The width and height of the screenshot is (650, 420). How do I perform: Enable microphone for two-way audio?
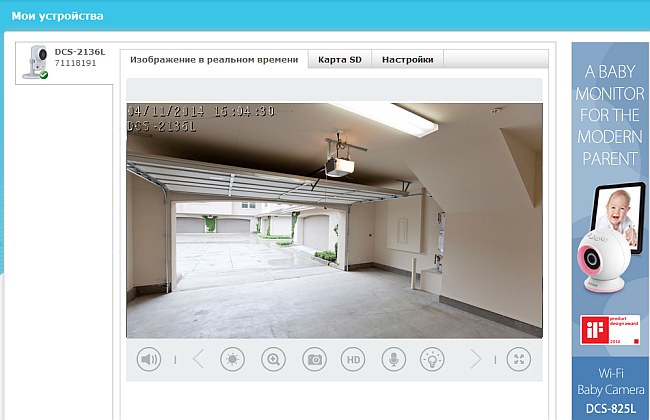click(x=393, y=360)
